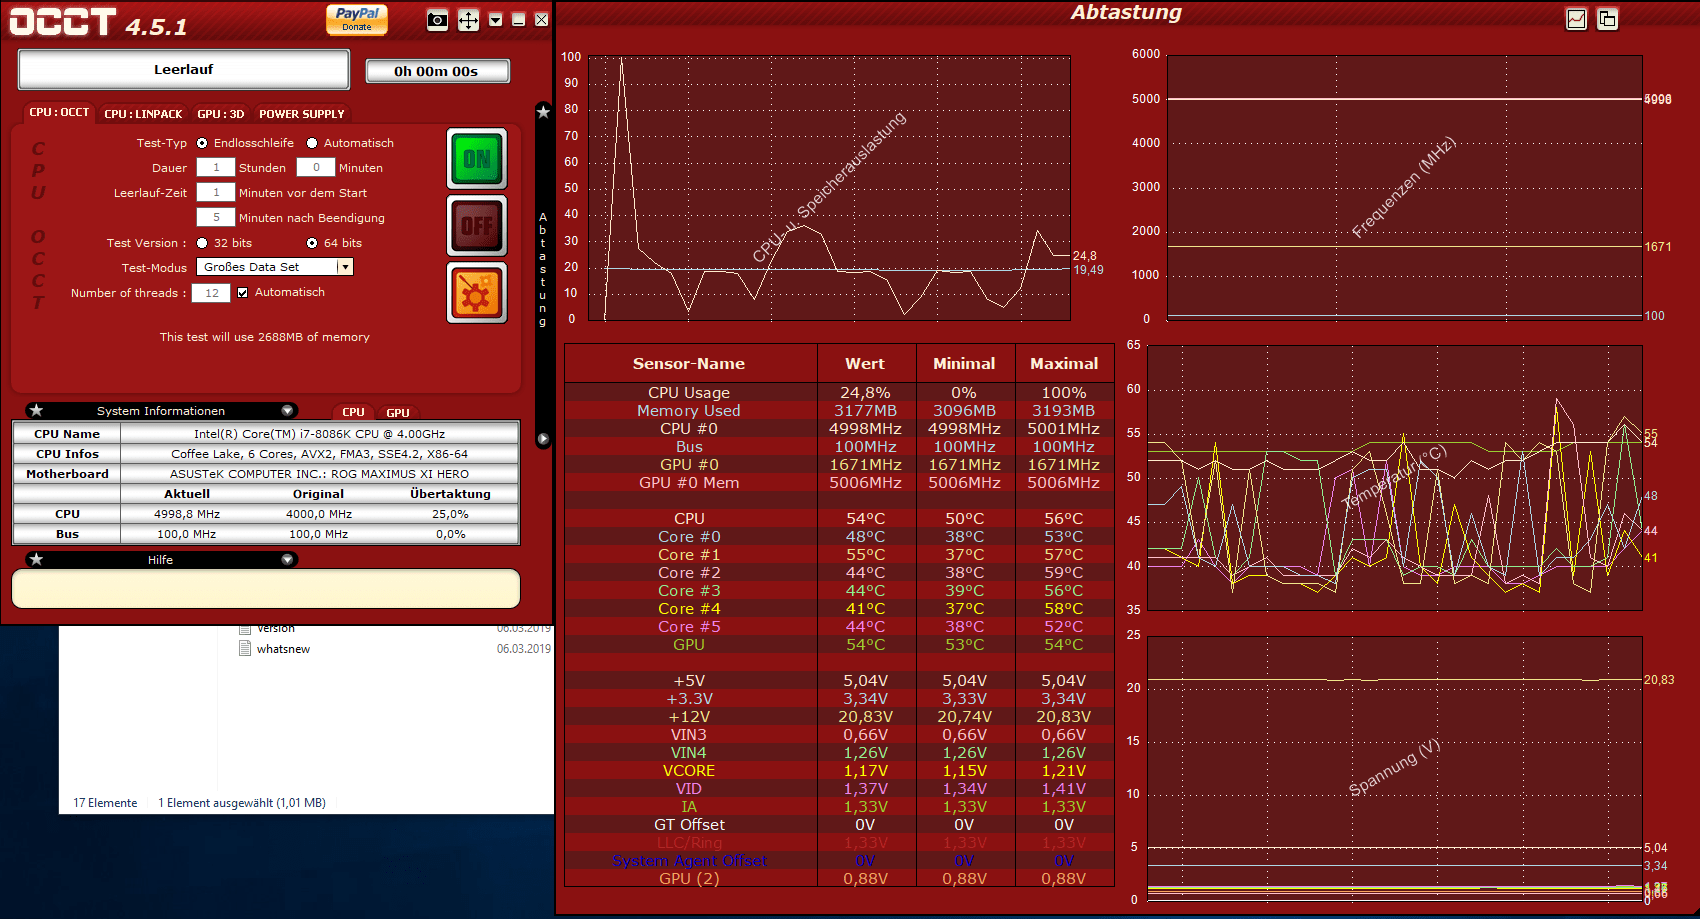Click the star icon beside Hilfe
Image resolution: width=1700 pixels, height=919 pixels.
point(36,559)
